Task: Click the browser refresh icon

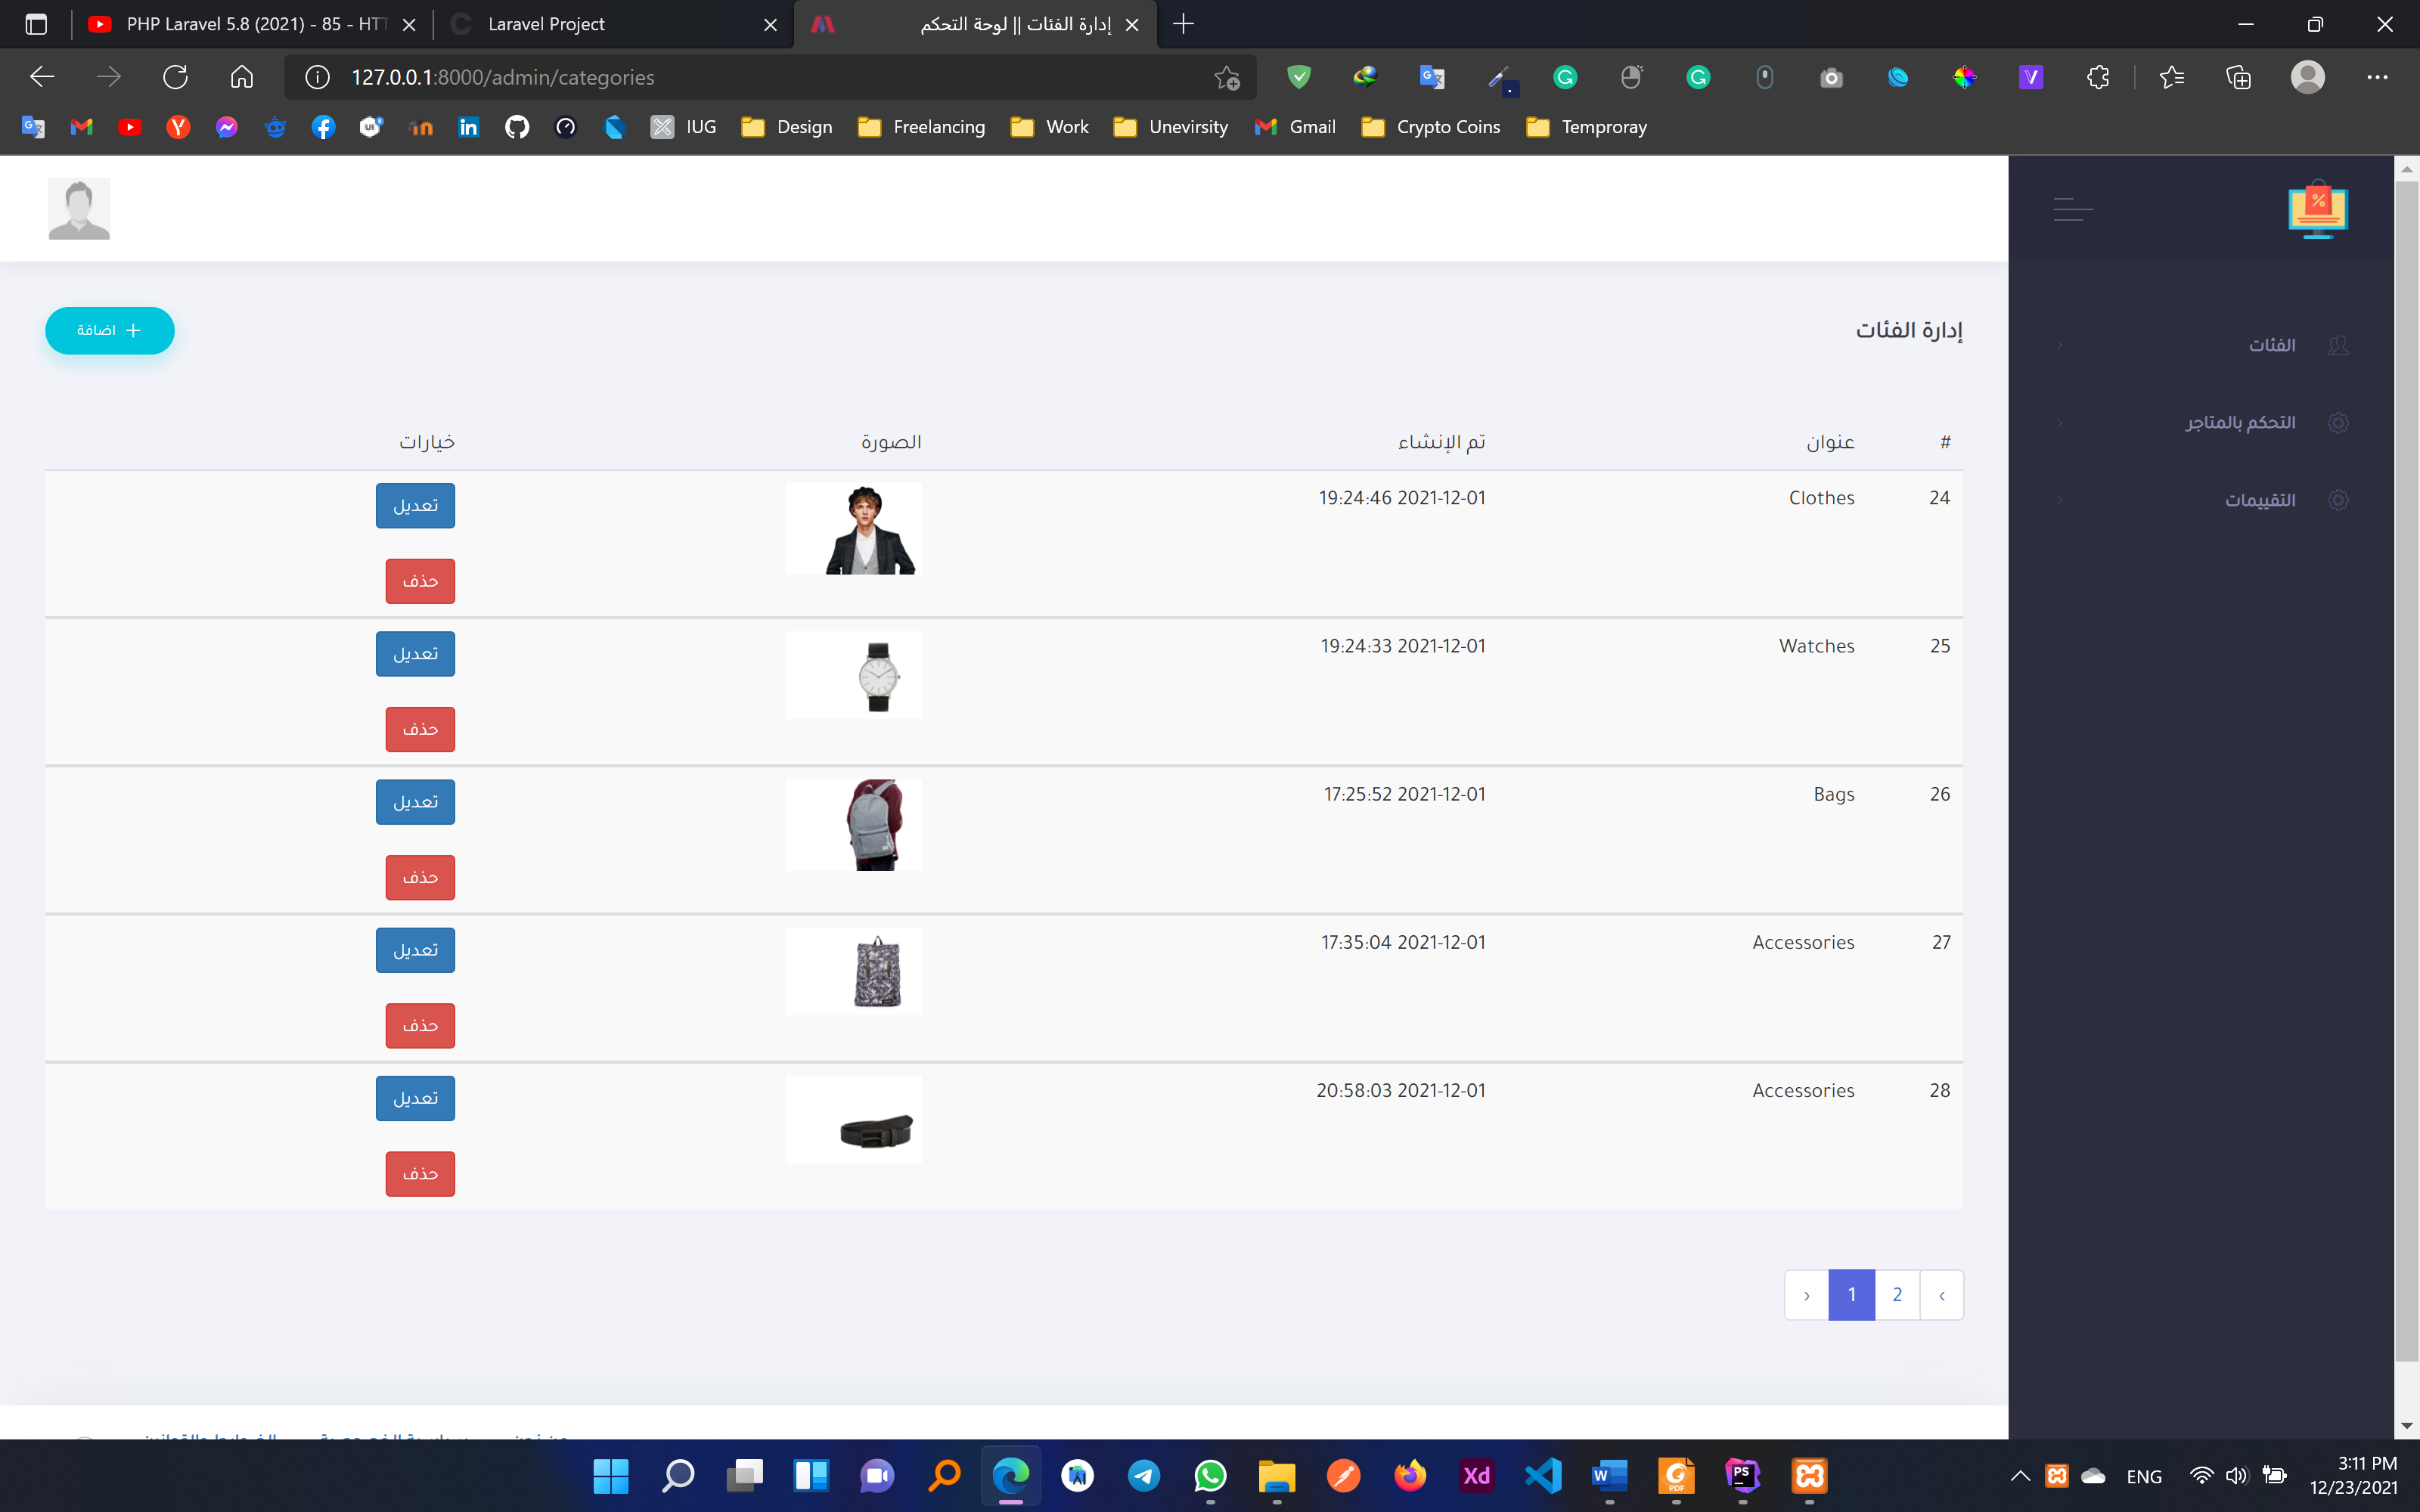Action: [x=176, y=76]
